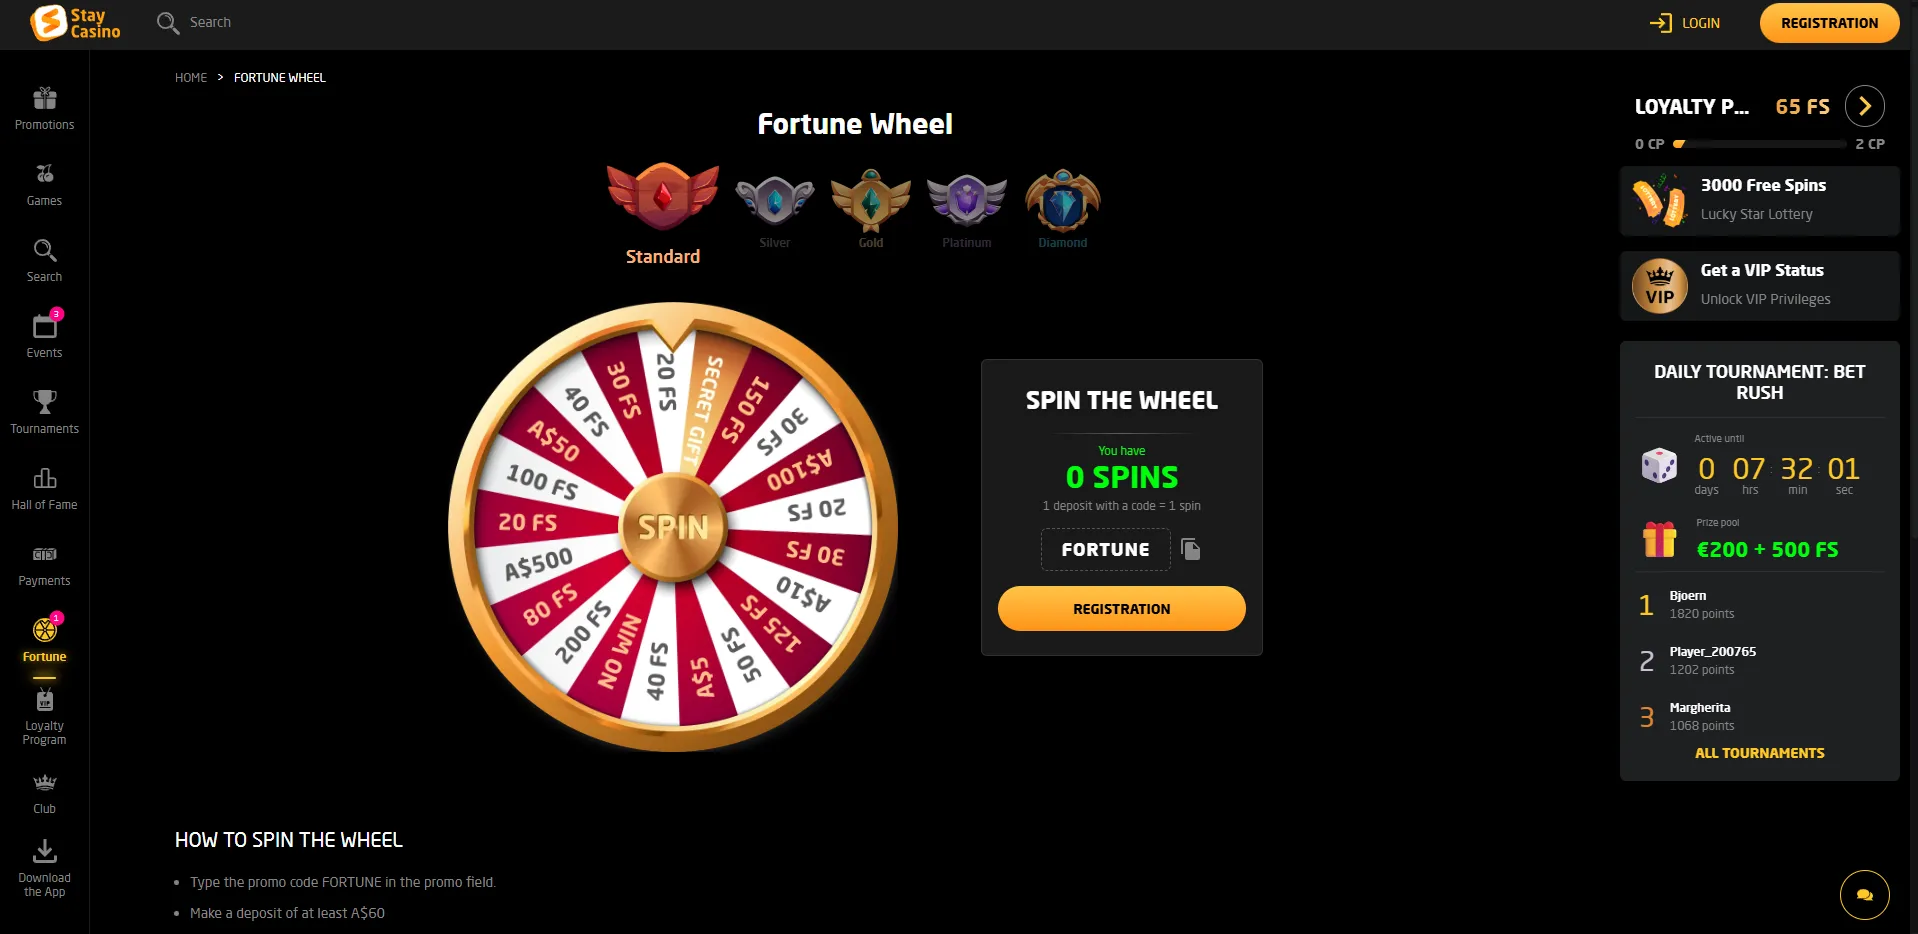This screenshot has width=1918, height=934.
Task: Select the Gold wheel level
Action: point(870,209)
